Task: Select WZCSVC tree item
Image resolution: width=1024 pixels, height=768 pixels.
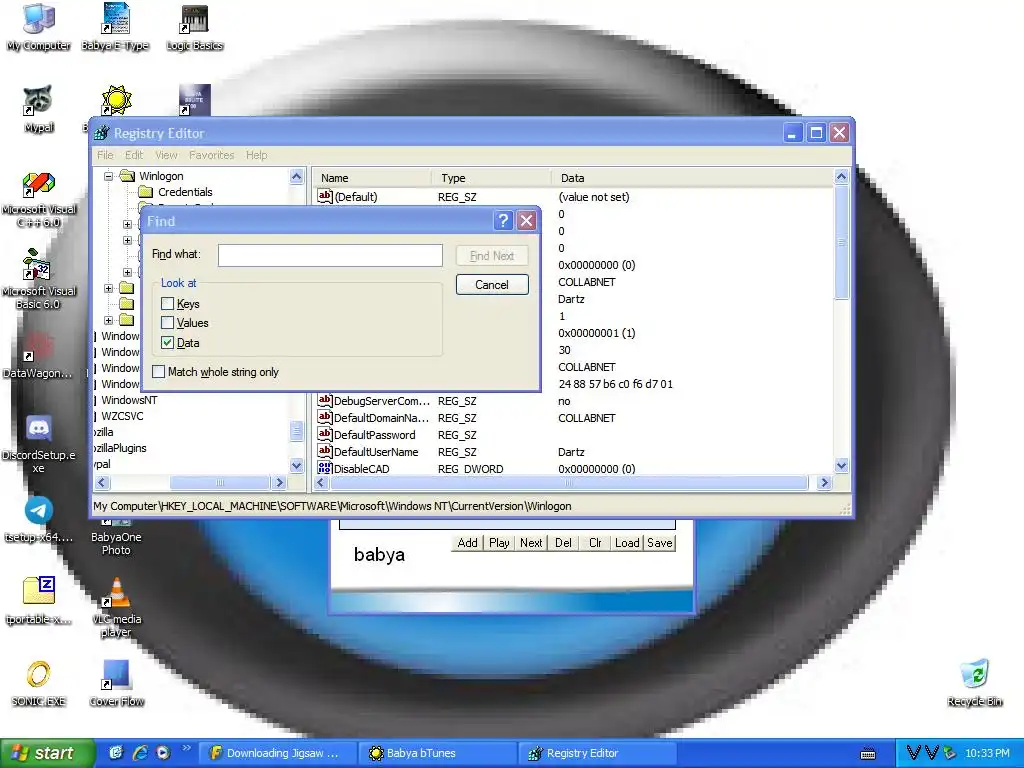Action: (122, 416)
